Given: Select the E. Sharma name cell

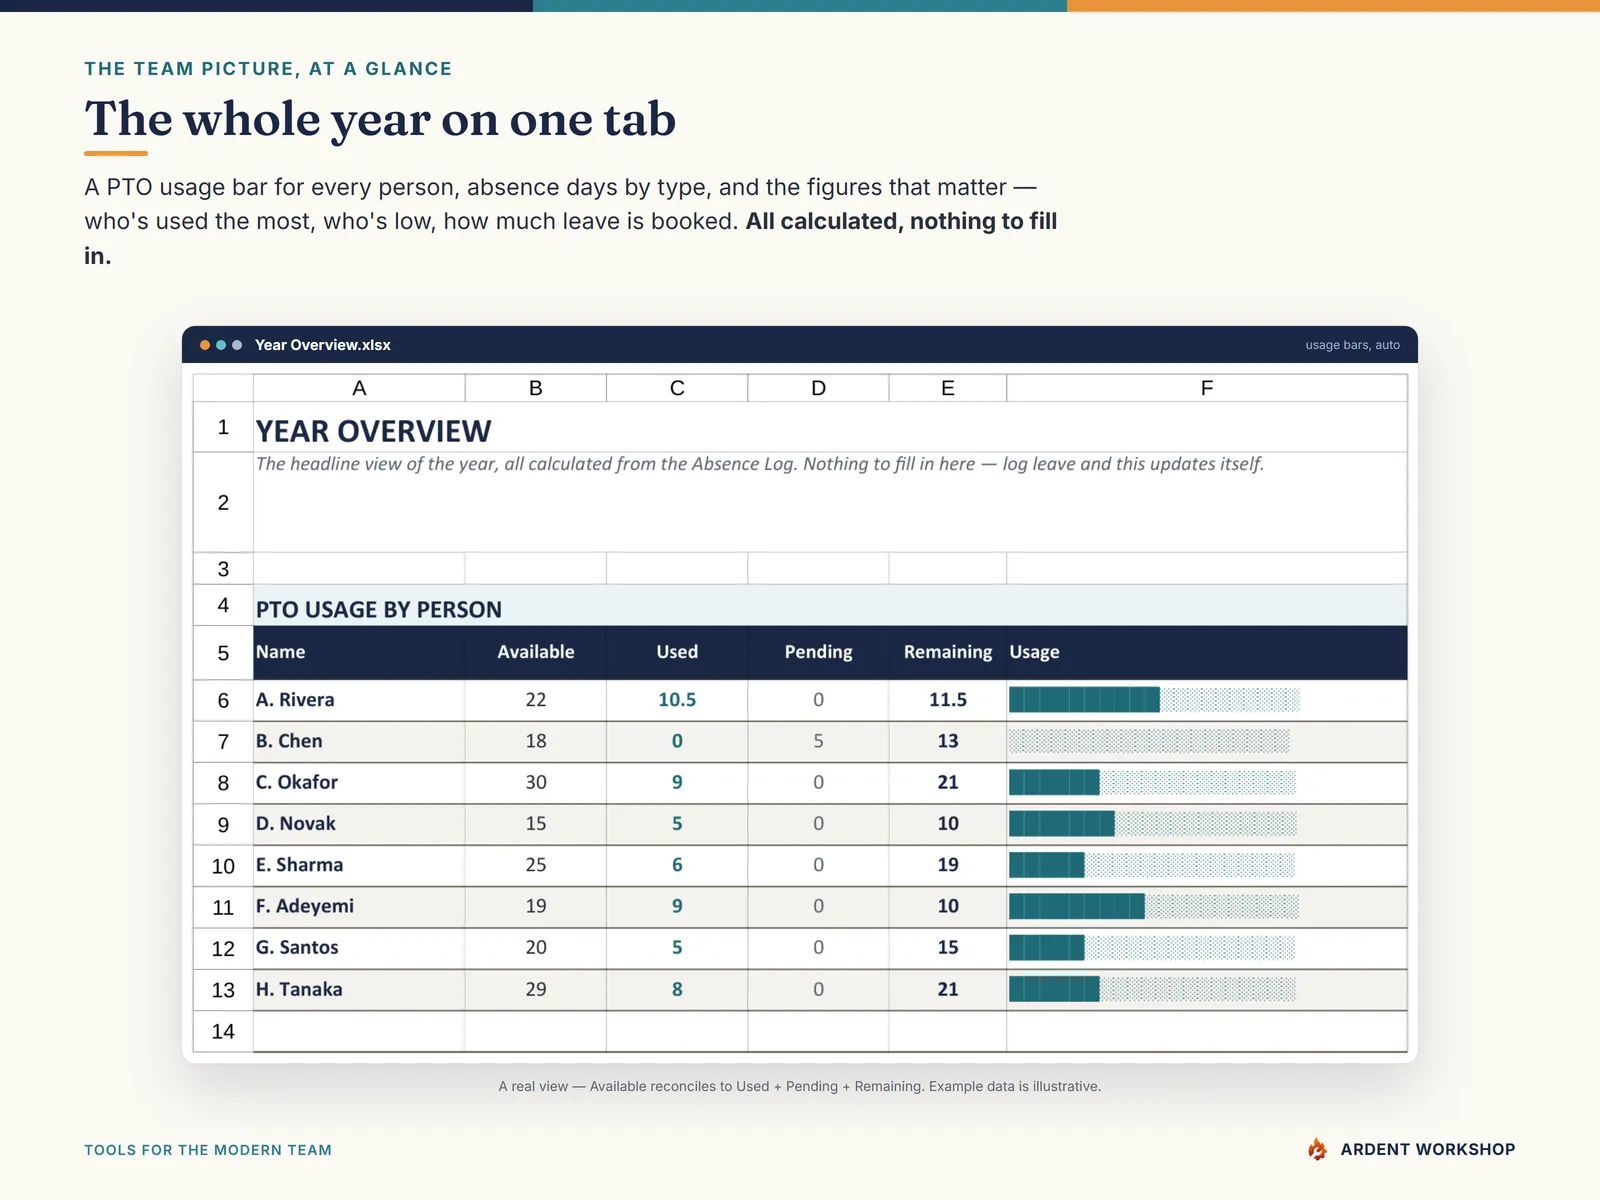Looking at the screenshot, I should pos(359,865).
